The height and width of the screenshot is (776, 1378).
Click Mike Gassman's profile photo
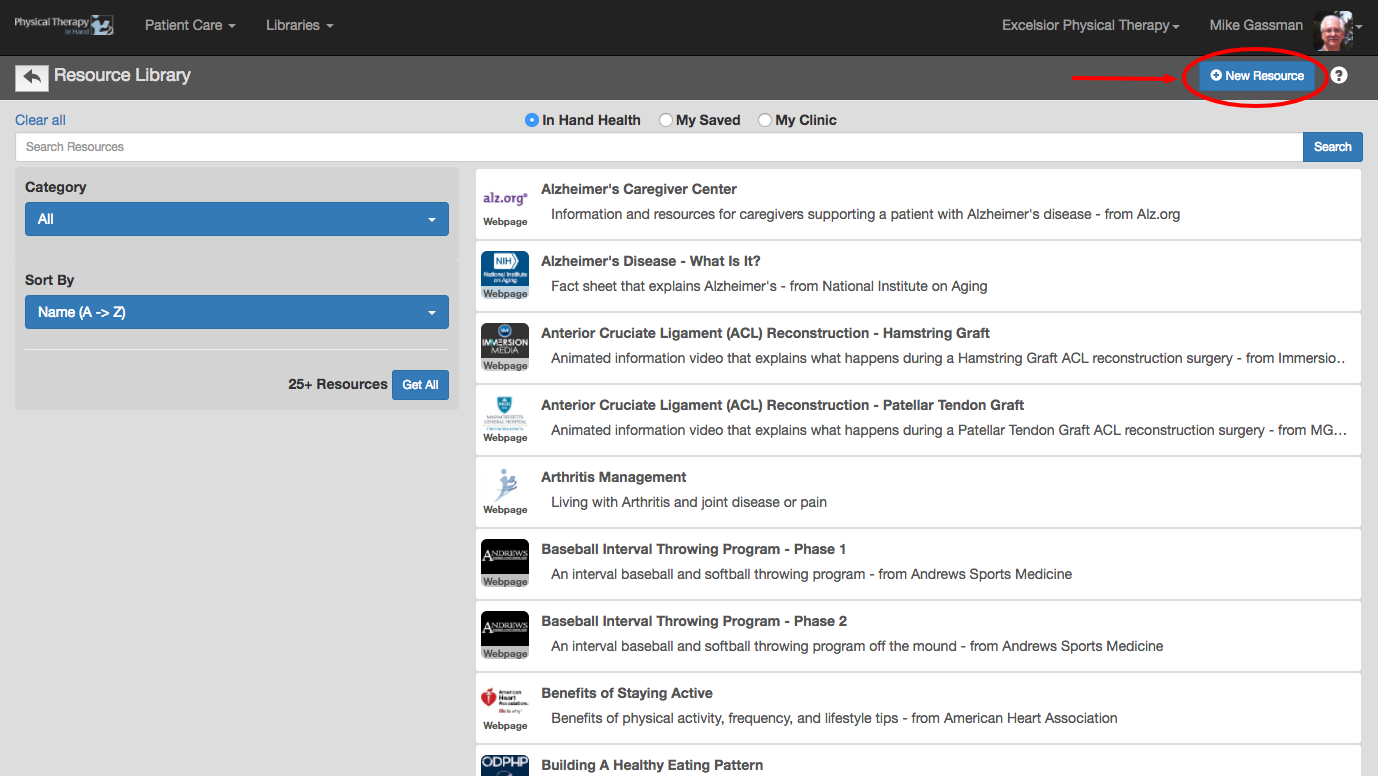(x=1333, y=30)
